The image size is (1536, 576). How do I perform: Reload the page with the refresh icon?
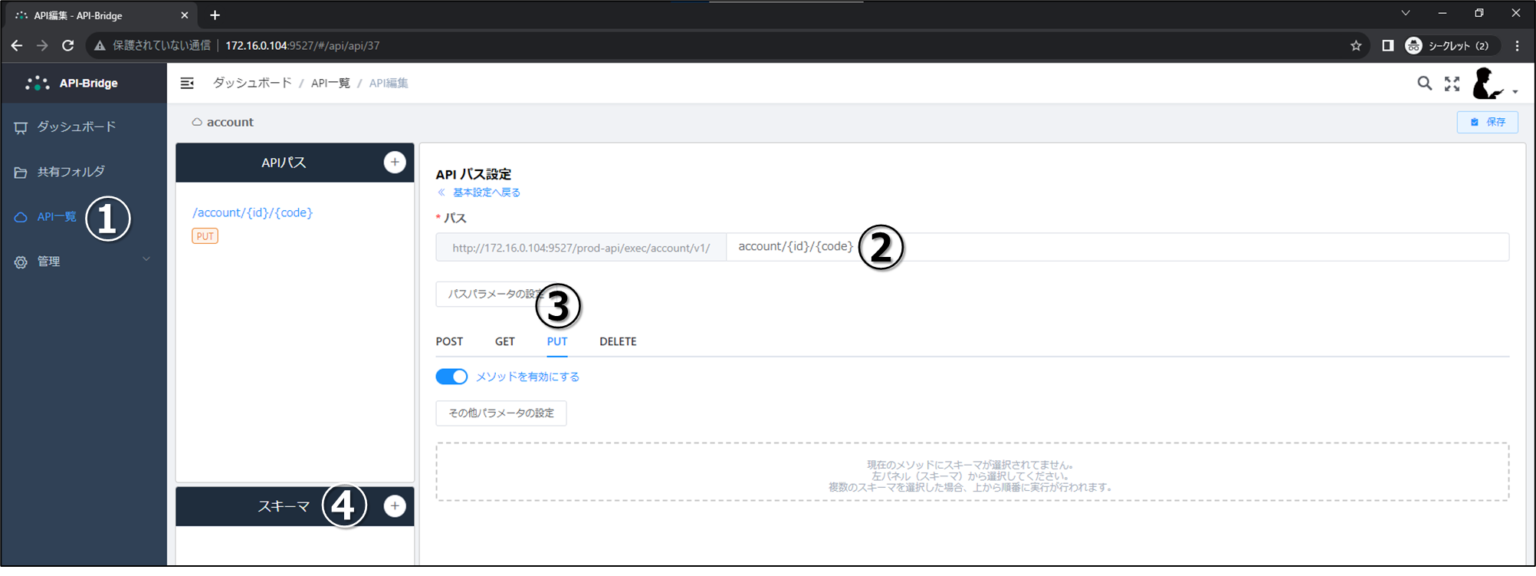click(67, 45)
